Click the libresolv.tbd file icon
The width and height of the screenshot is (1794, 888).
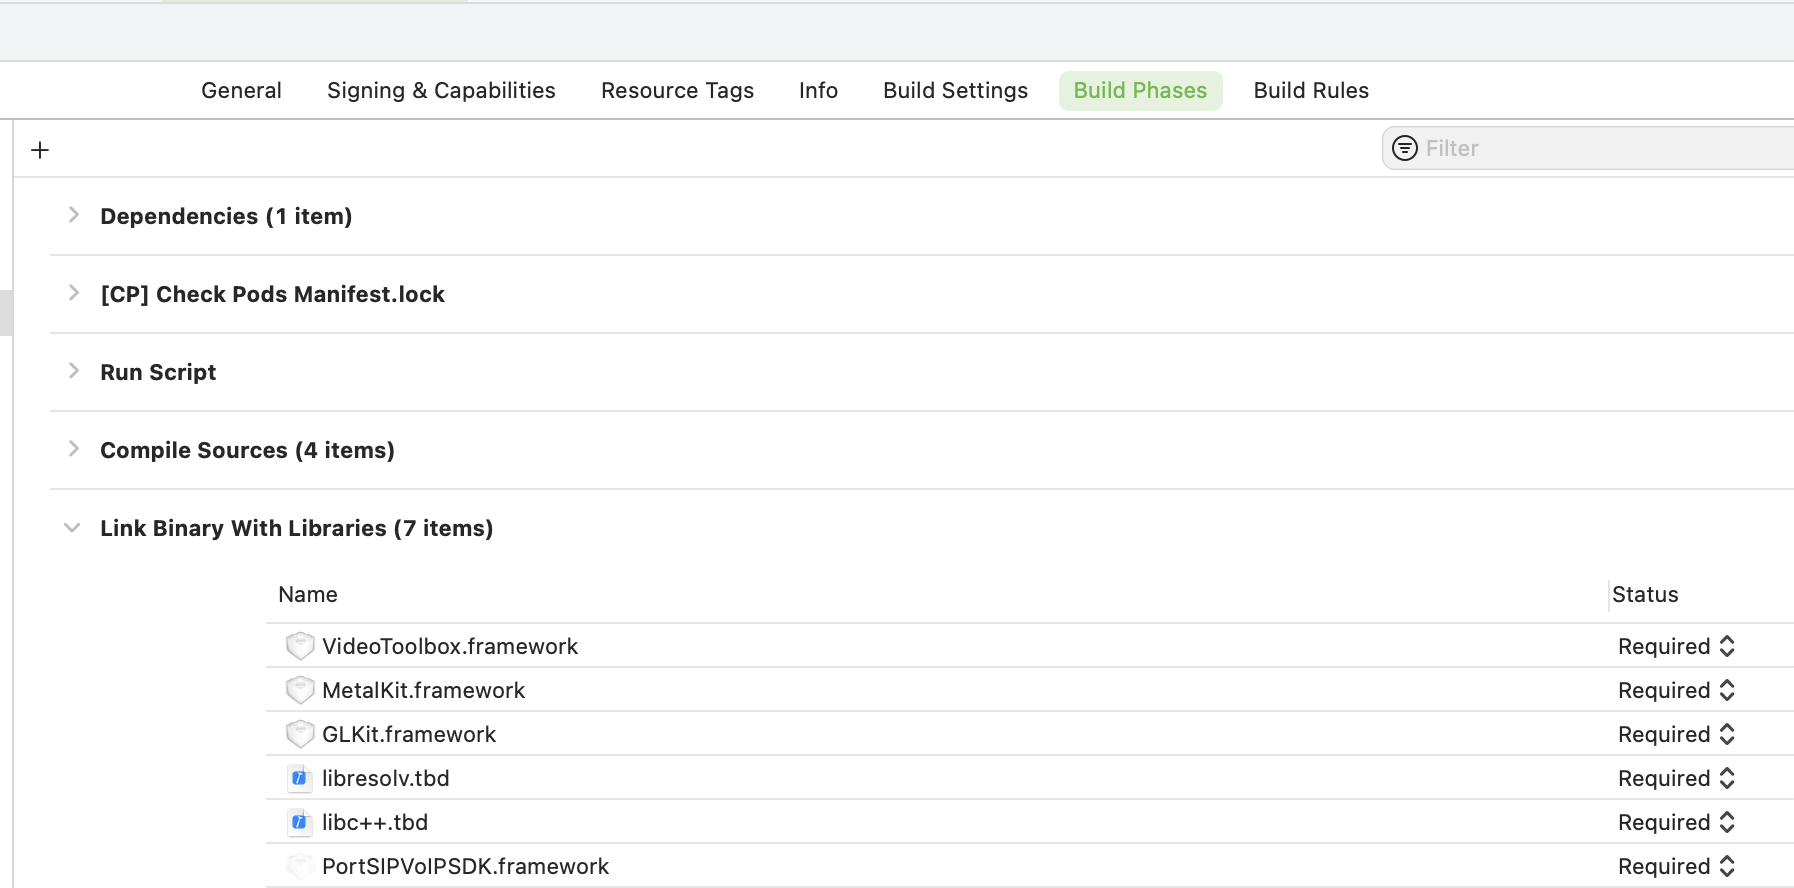point(299,778)
